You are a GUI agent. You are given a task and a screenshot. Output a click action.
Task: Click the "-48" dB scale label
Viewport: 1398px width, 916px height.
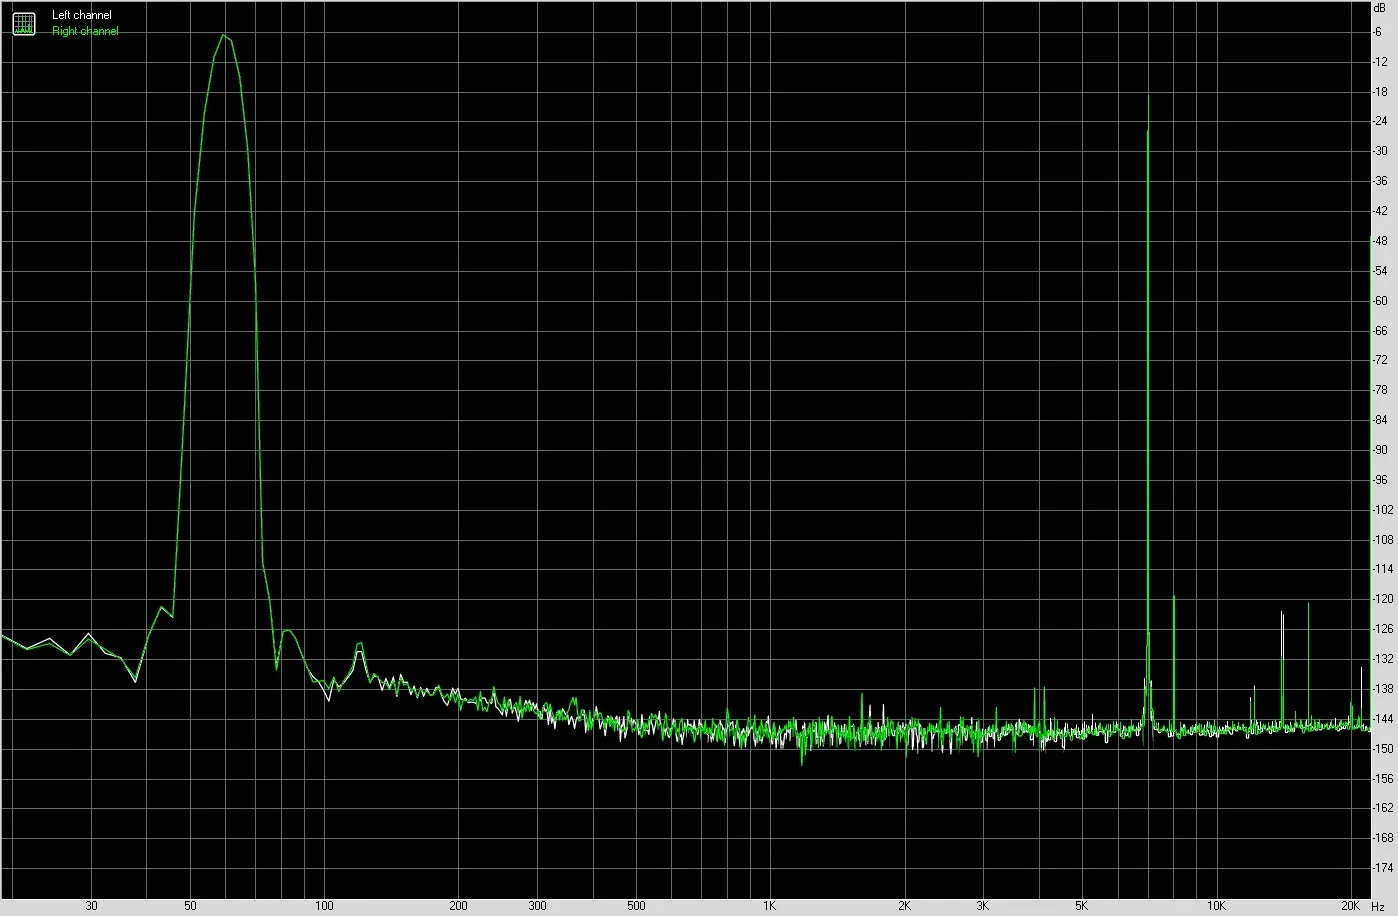coord(1381,241)
